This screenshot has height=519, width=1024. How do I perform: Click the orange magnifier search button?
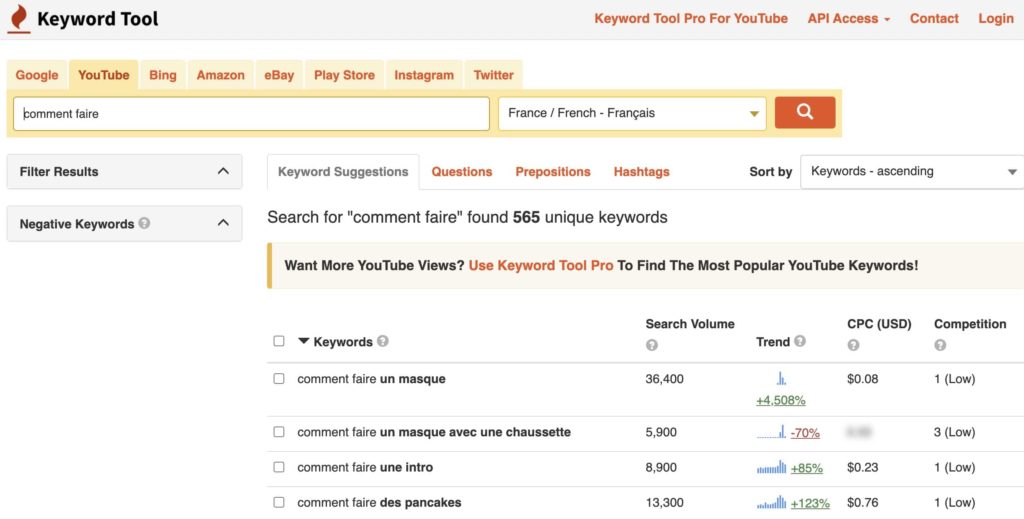point(804,113)
